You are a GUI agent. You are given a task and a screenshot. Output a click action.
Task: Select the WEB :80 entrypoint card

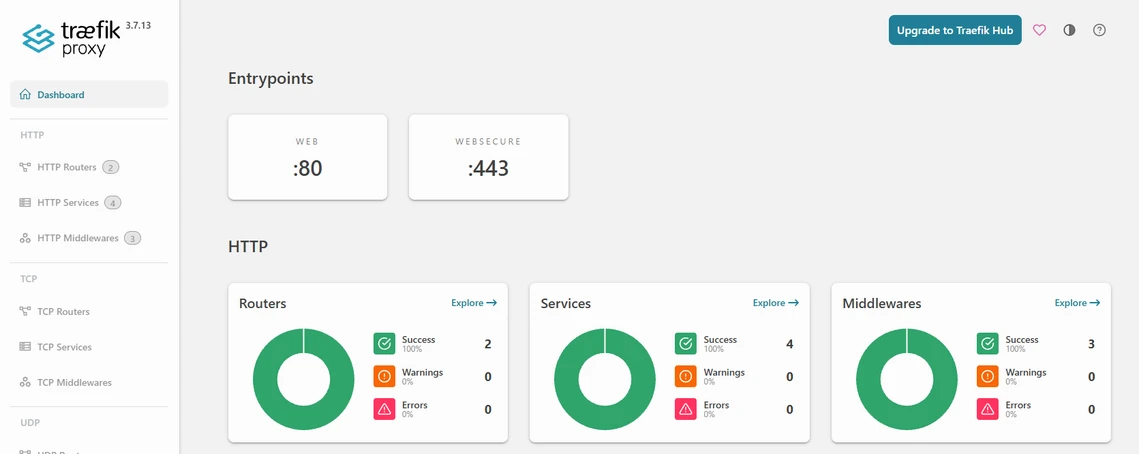click(x=307, y=157)
